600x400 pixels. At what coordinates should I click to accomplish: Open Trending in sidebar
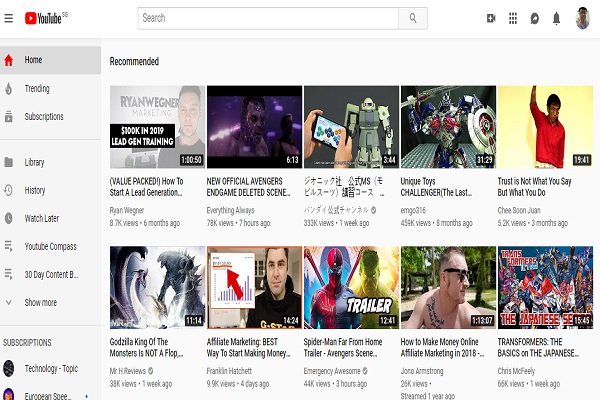51,89
